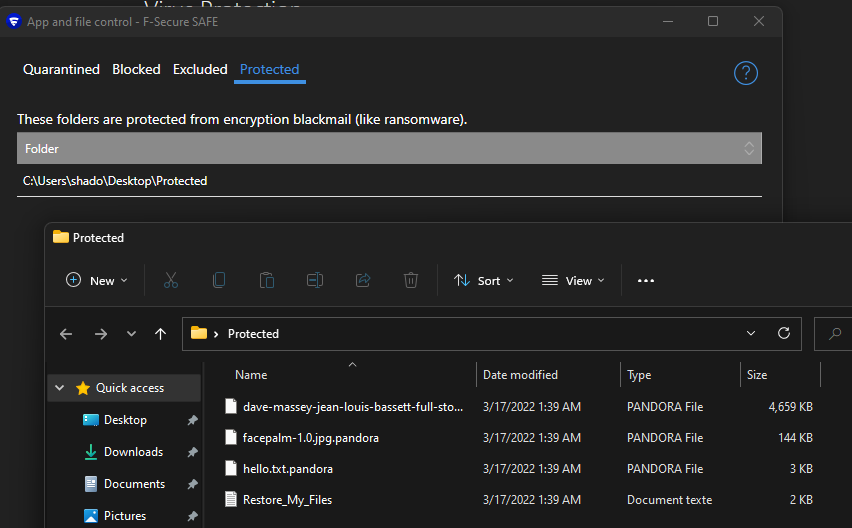Sort list by the Folder column header
This screenshot has width=852, height=528.
tap(389, 148)
